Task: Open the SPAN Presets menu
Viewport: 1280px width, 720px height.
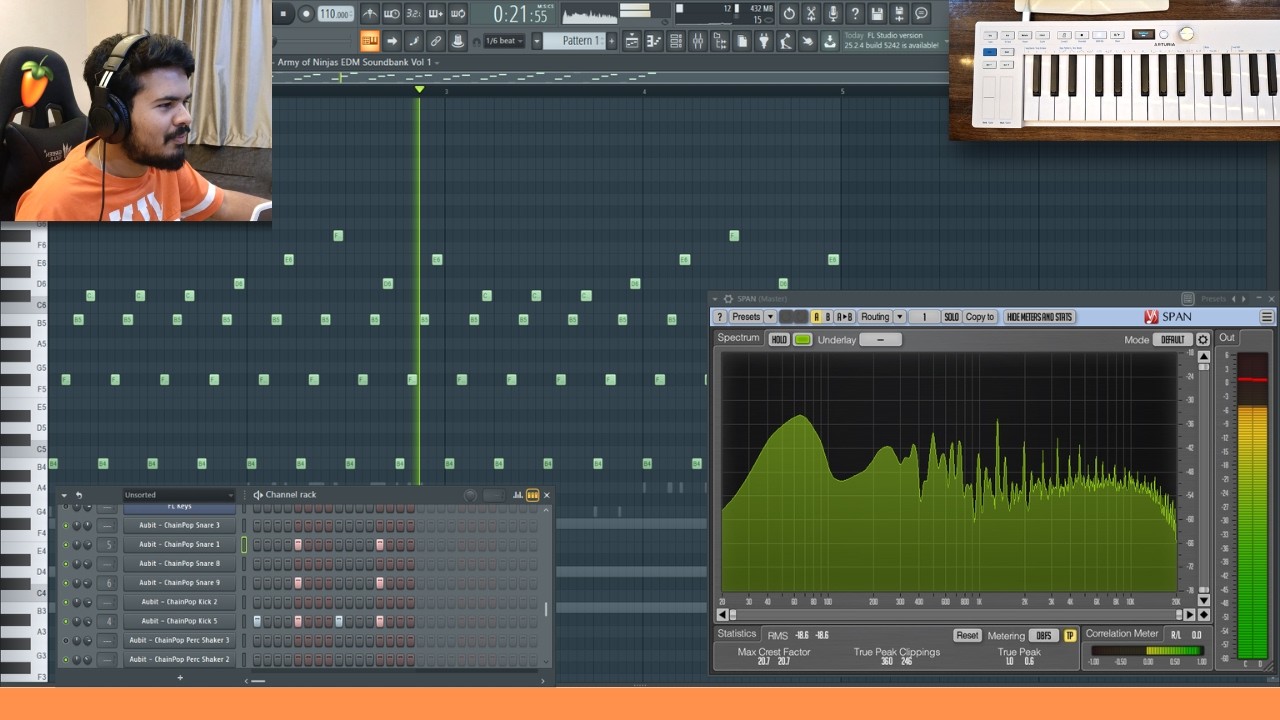Action: [x=746, y=317]
